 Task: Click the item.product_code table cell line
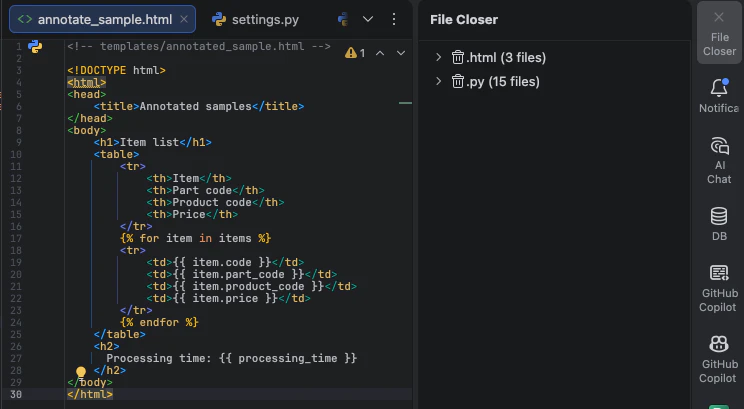pos(251,286)
